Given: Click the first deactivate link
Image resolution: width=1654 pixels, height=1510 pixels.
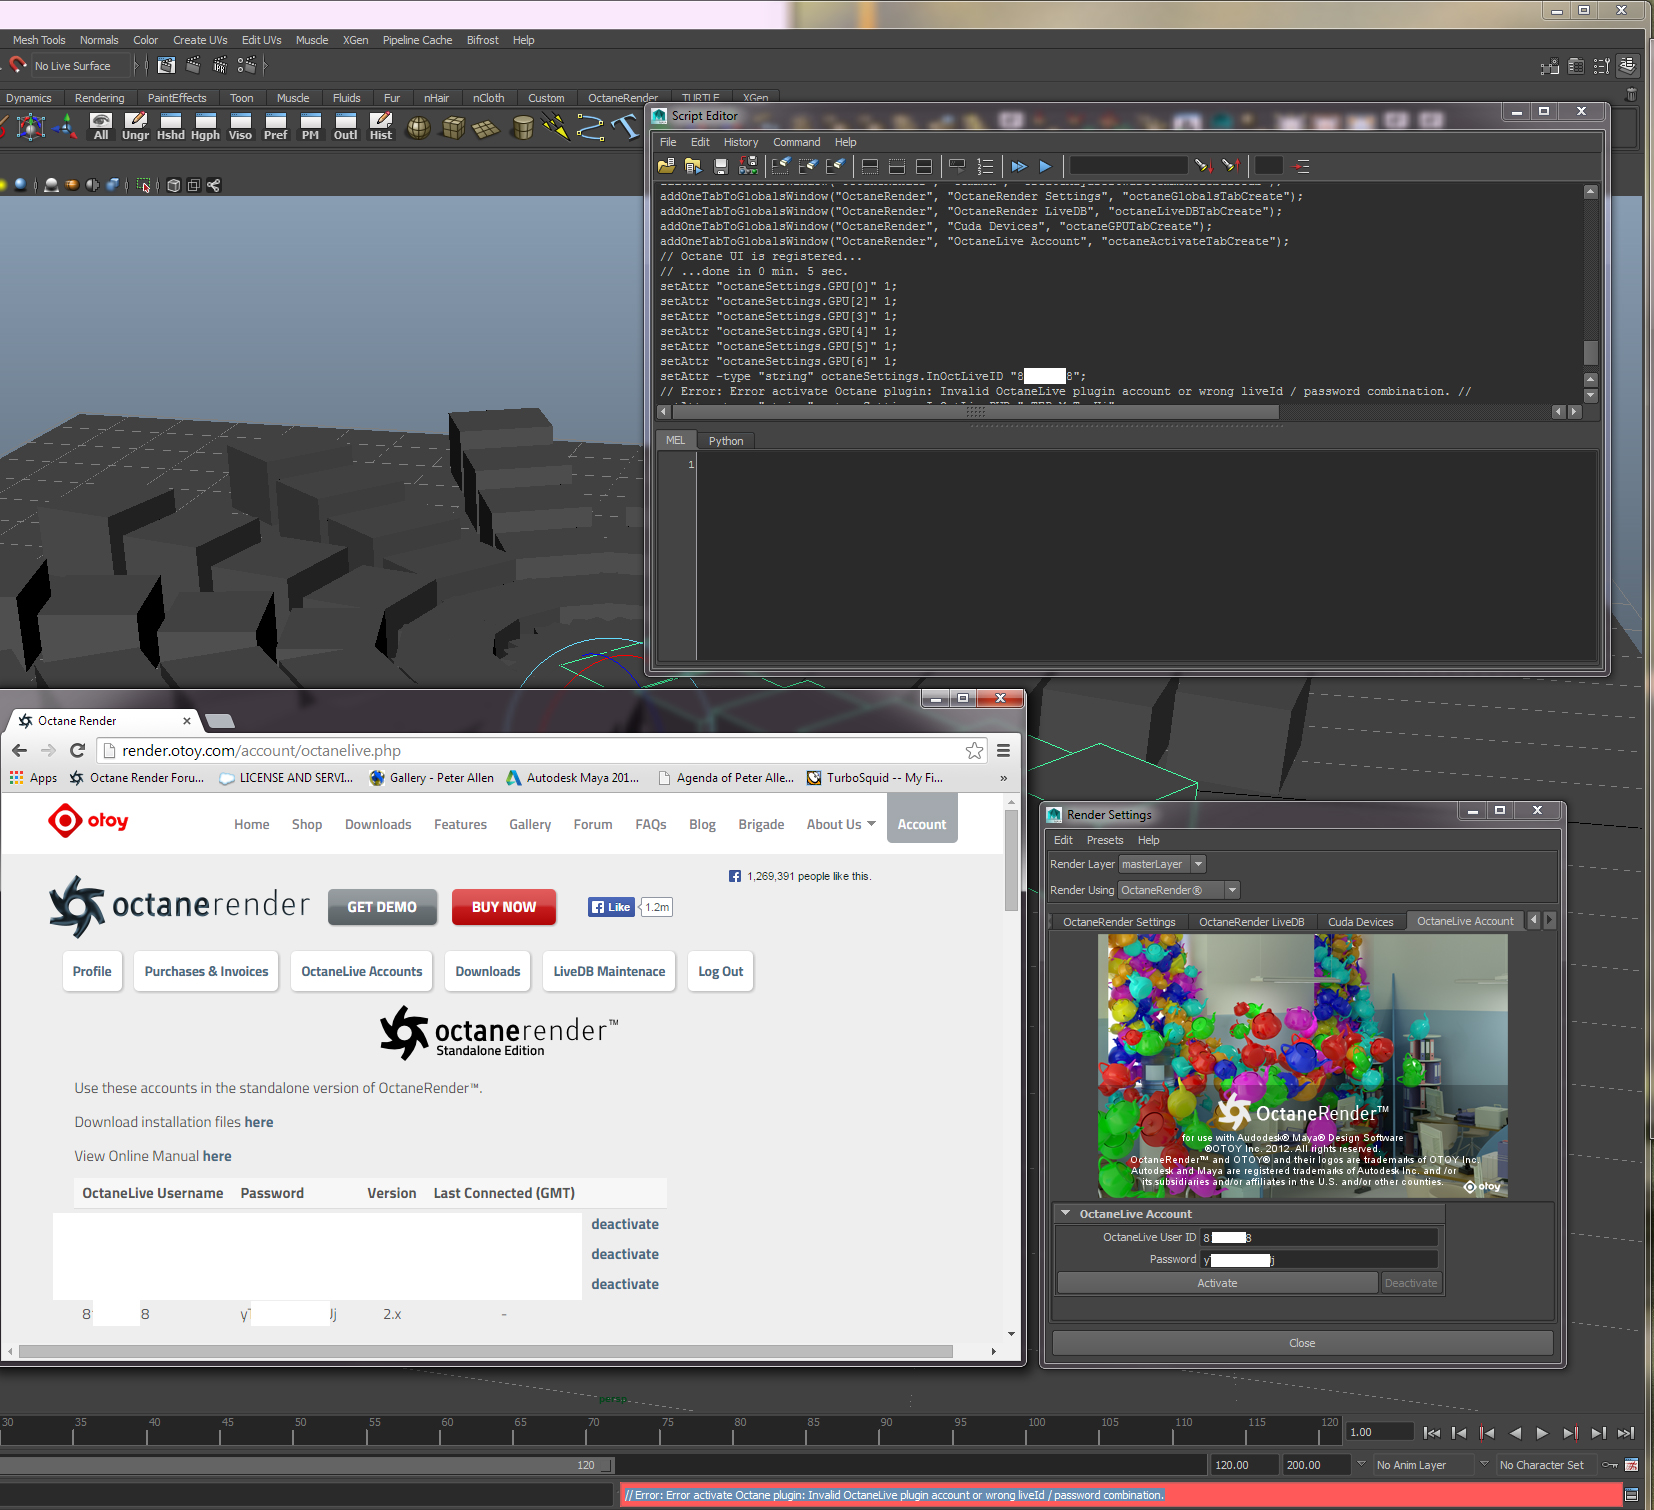Looking at the screenshot, I should (x=625, y=1224).
